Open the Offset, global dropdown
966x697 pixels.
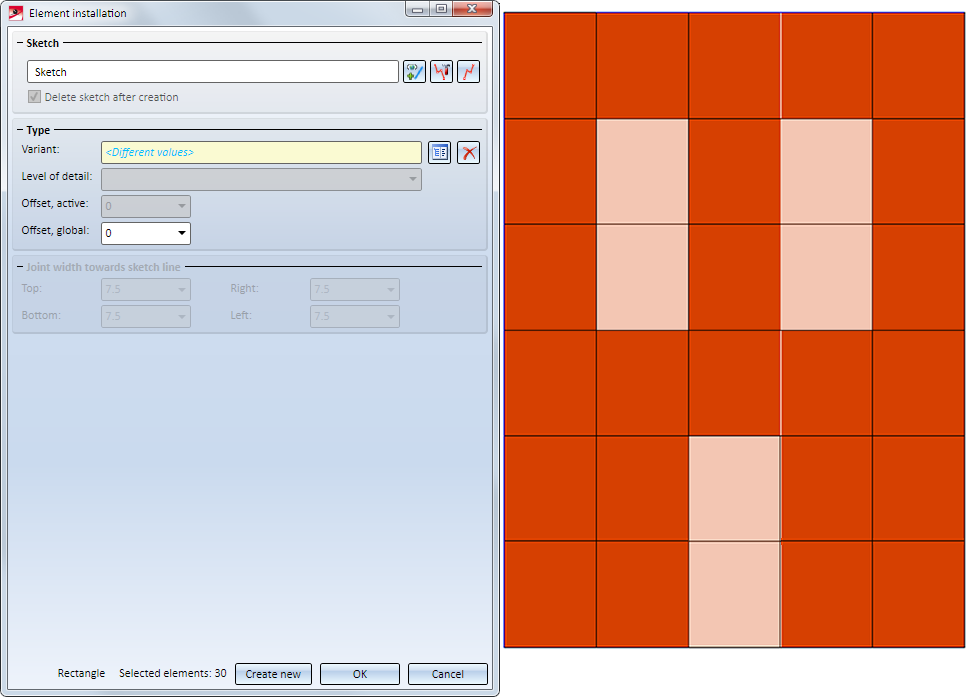coord(146,233)
